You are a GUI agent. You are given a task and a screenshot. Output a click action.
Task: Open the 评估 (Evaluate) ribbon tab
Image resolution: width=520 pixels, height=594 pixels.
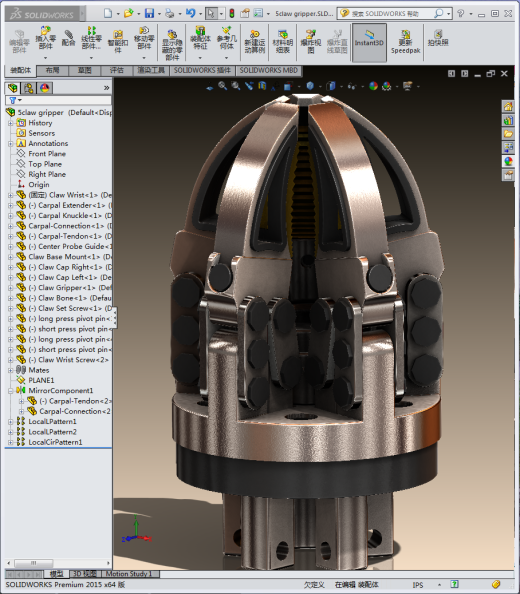[117, 70]
